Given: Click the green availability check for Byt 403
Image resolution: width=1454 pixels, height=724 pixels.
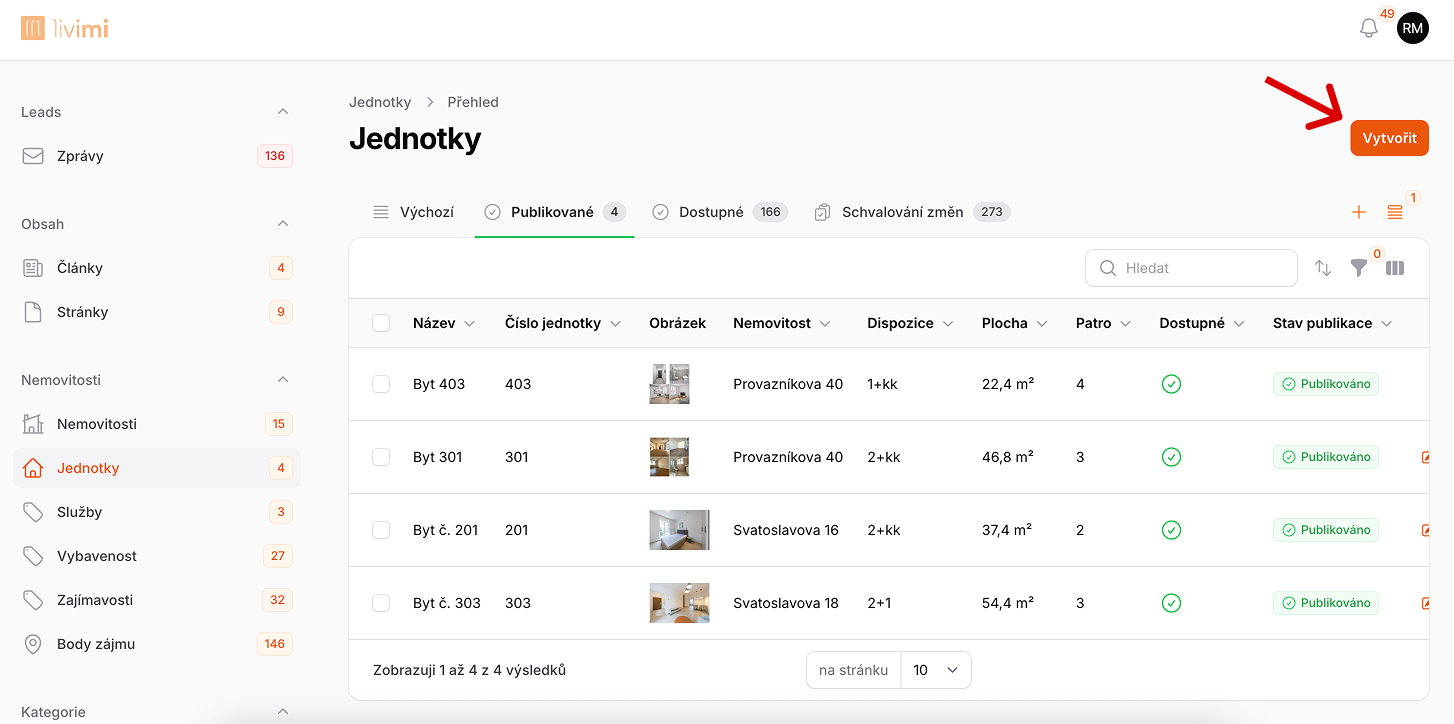Looking at the screenshot, I should [1171, 384].
